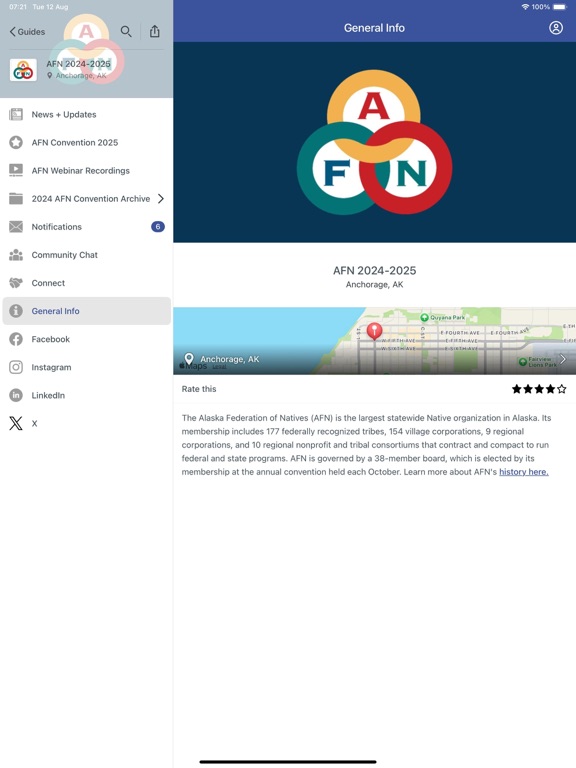Open the X label in sidebar
The image size is (576, 768).
(34, 424)
